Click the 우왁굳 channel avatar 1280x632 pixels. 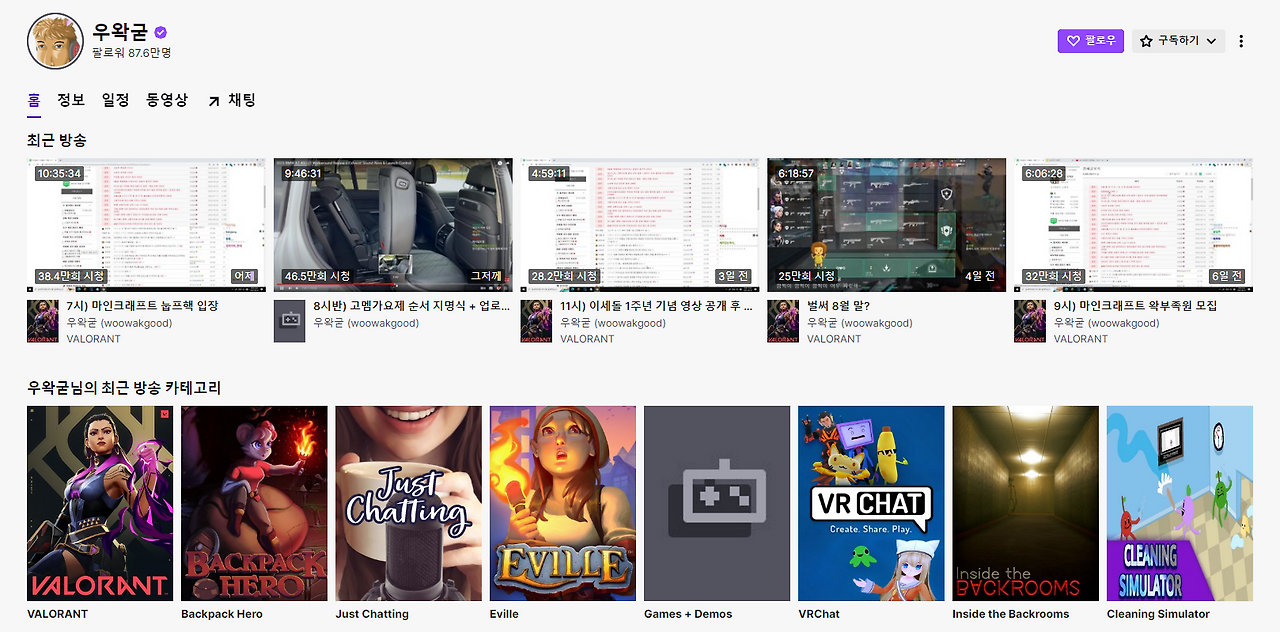click(x=55, y=41)
